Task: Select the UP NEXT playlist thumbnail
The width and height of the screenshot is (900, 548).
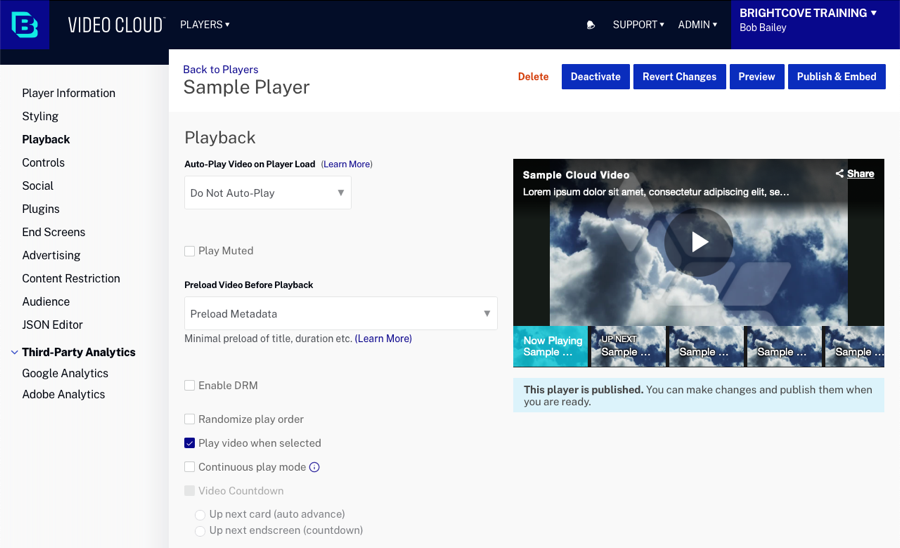Action: click(626, 346)
